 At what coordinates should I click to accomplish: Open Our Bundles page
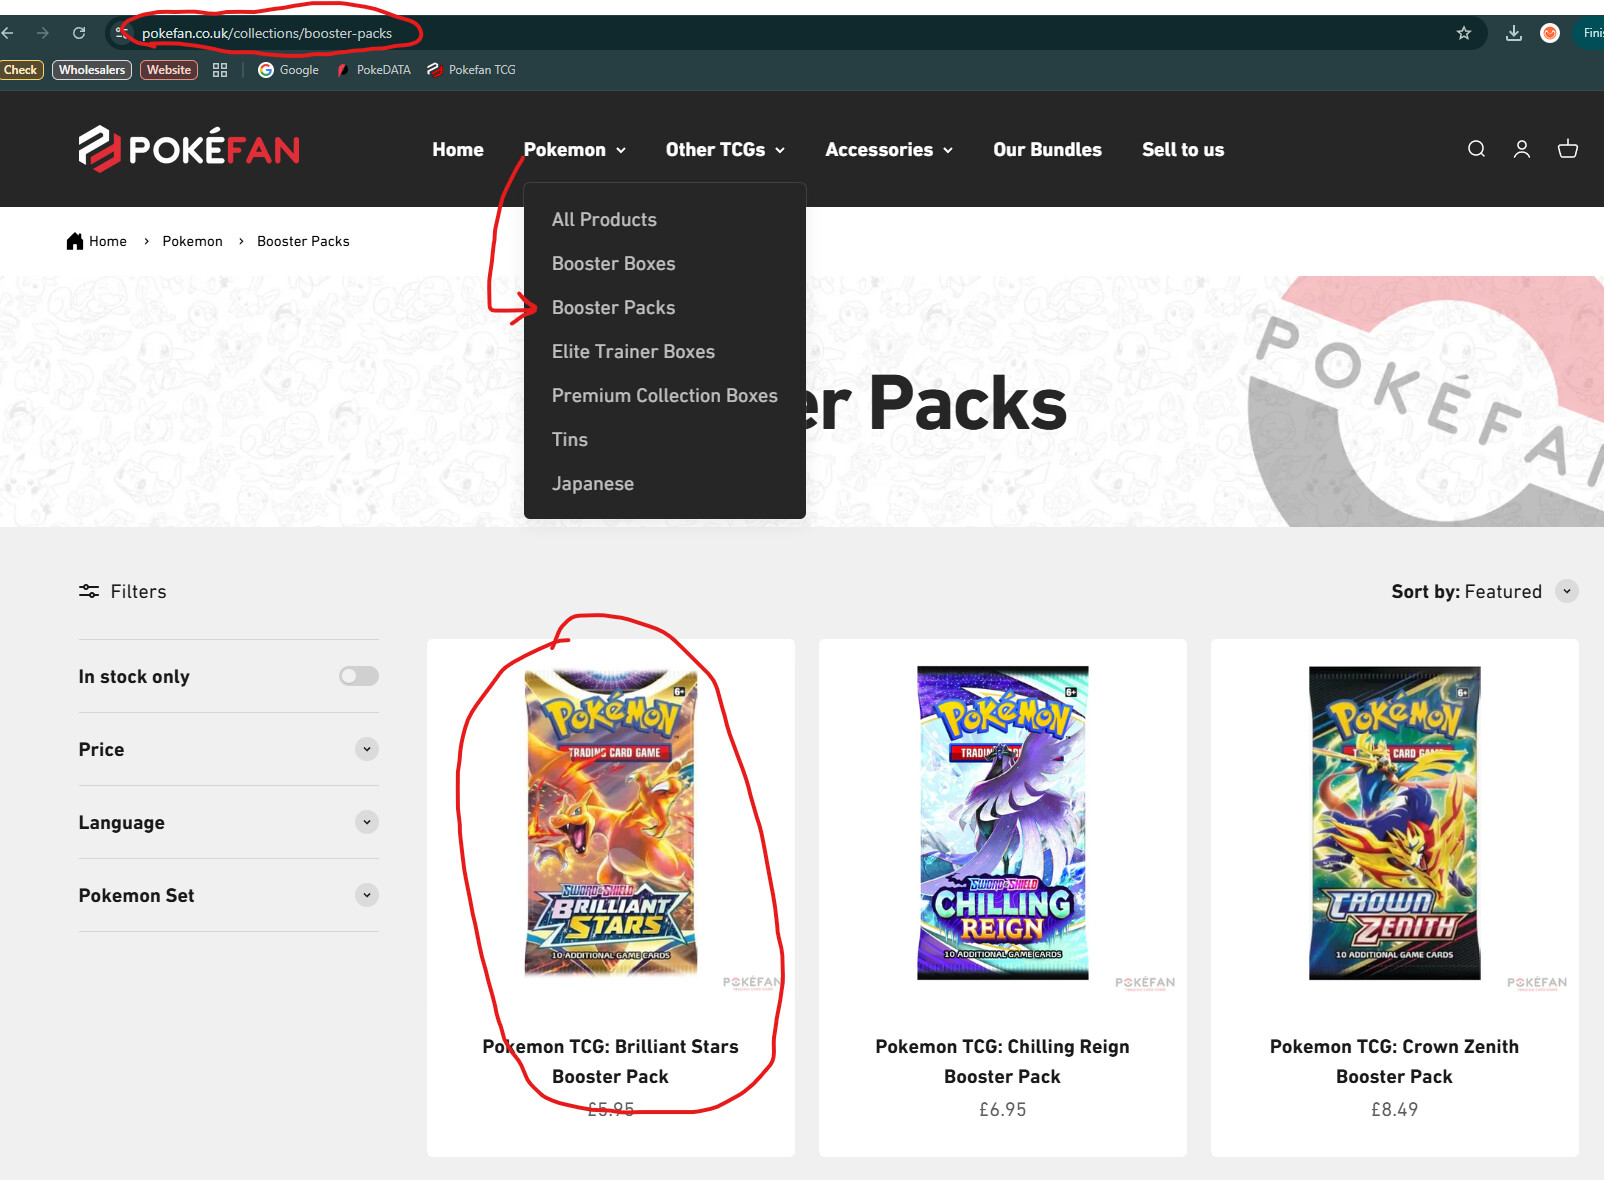tap(1047, 149)
